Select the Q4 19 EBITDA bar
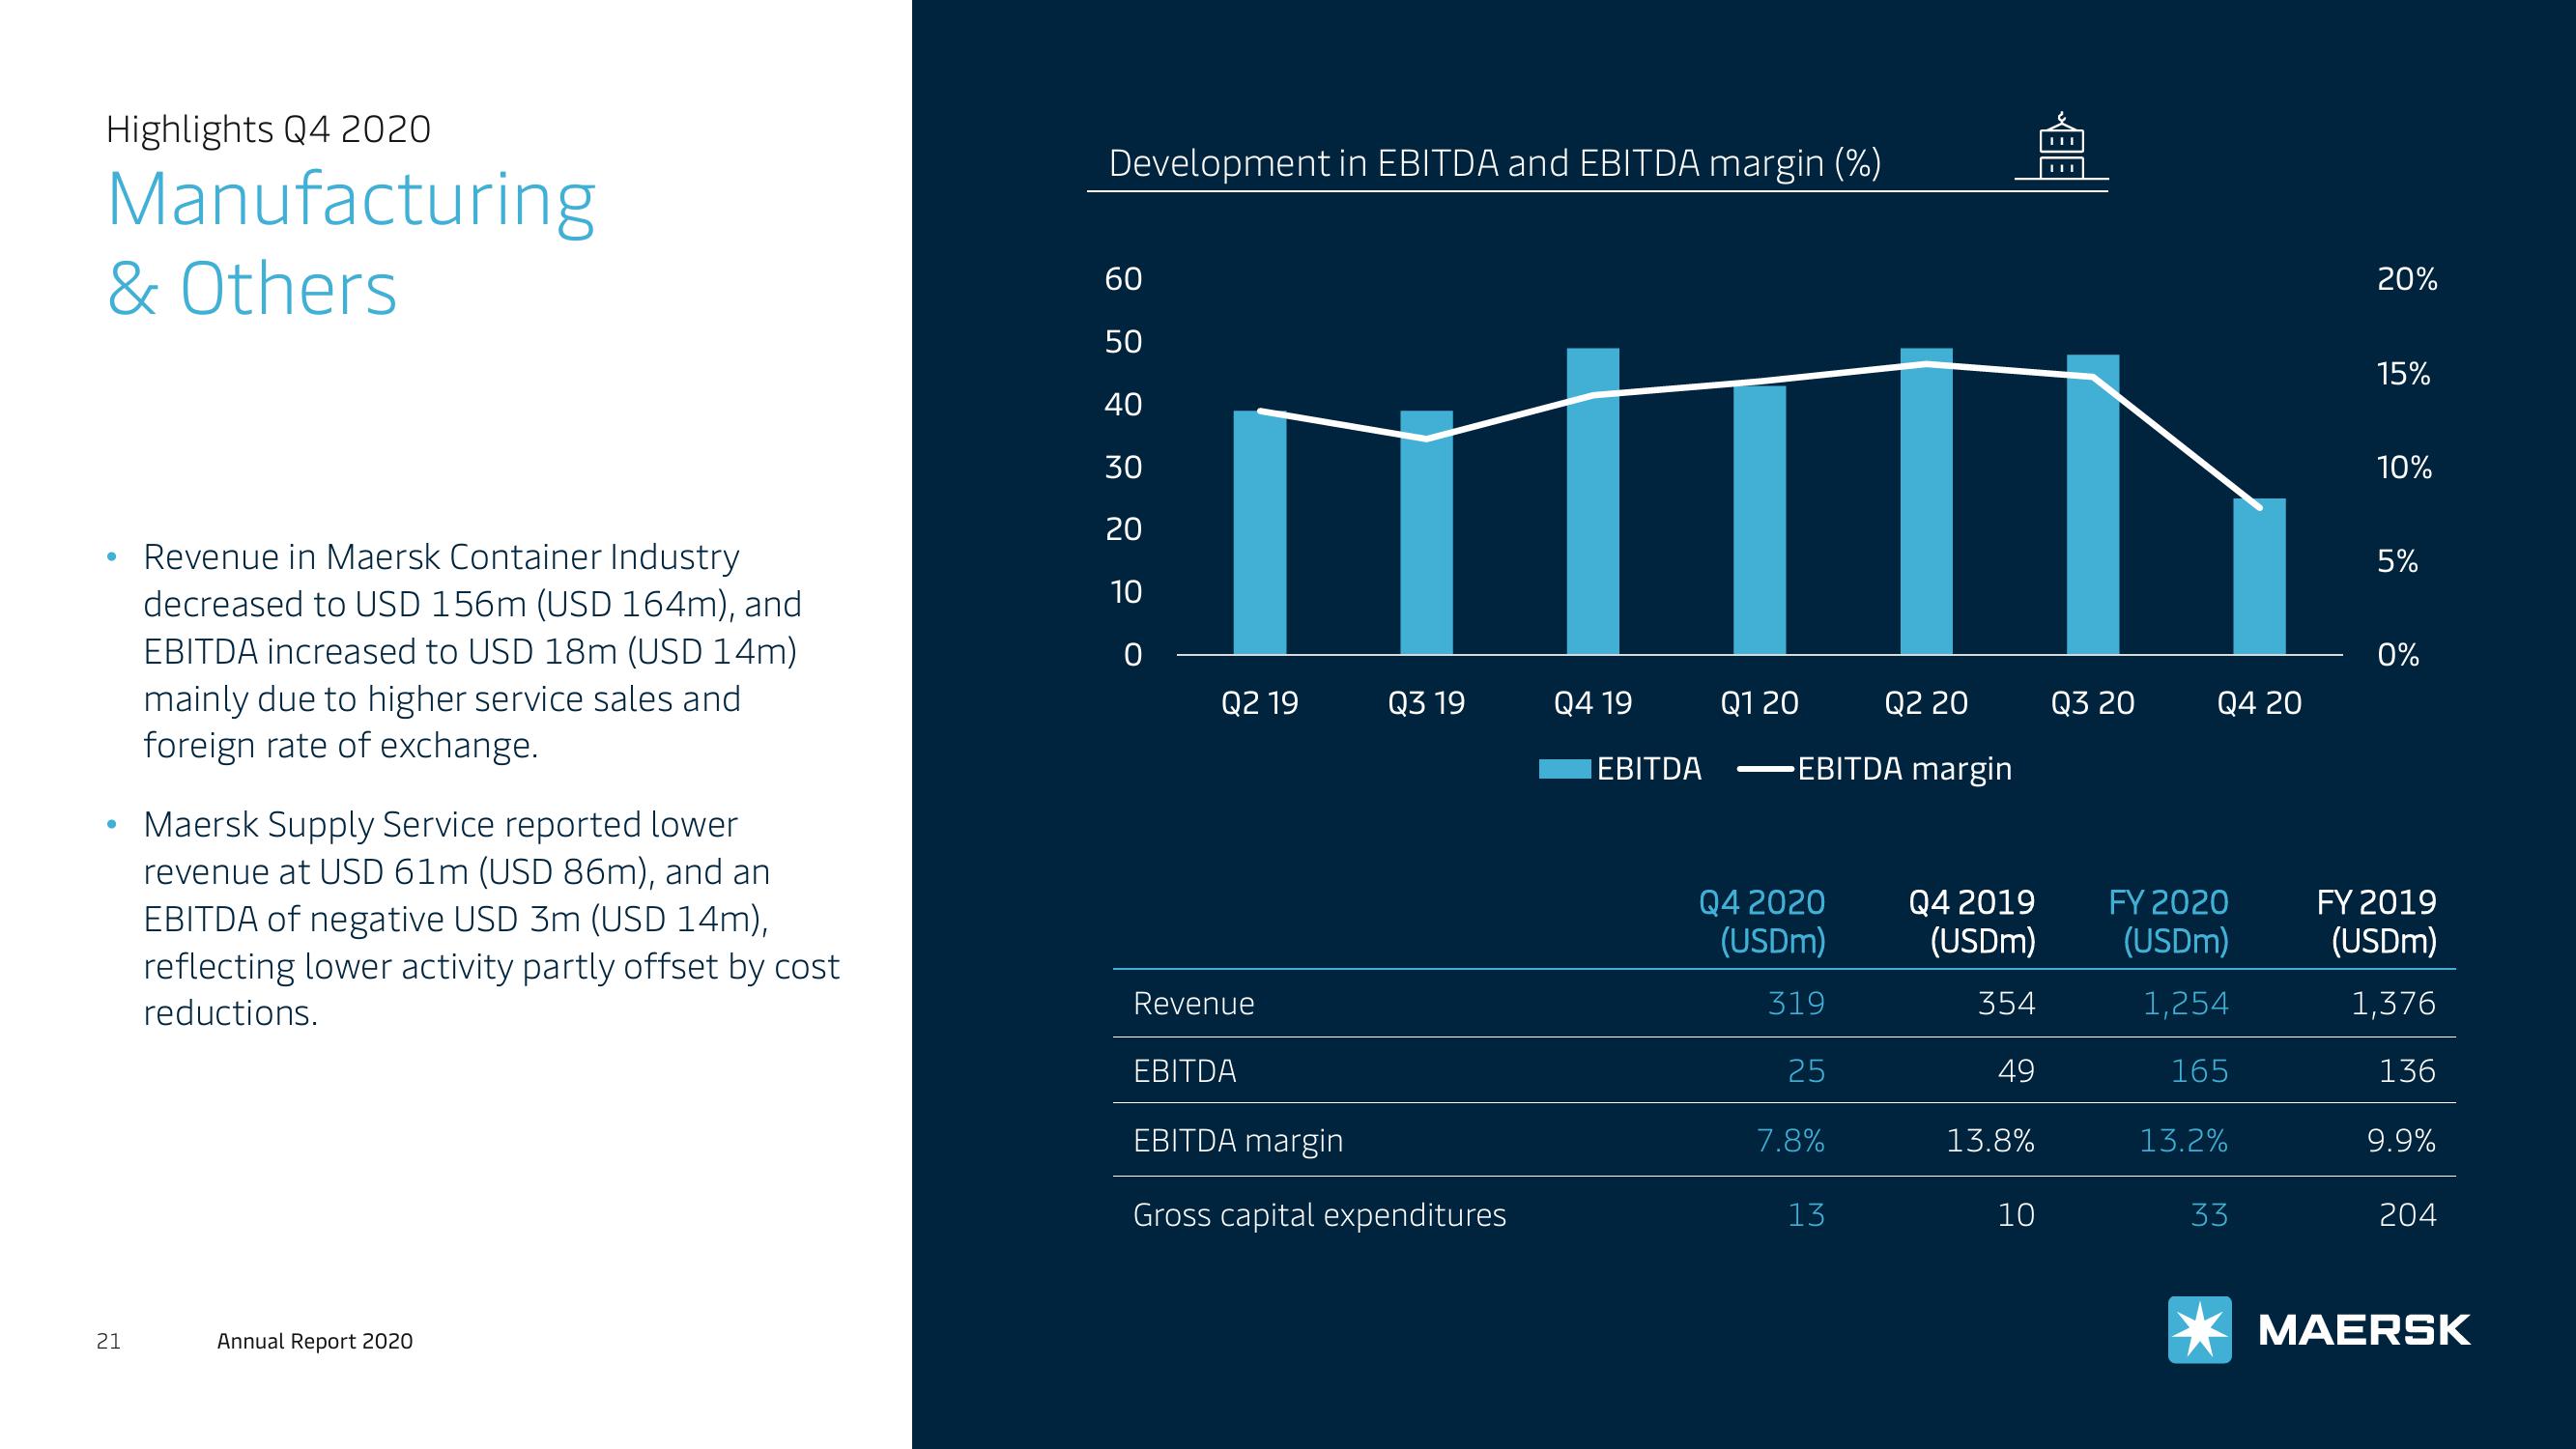Screen dimensions: 2576x1449 (x=1593, y=502)
